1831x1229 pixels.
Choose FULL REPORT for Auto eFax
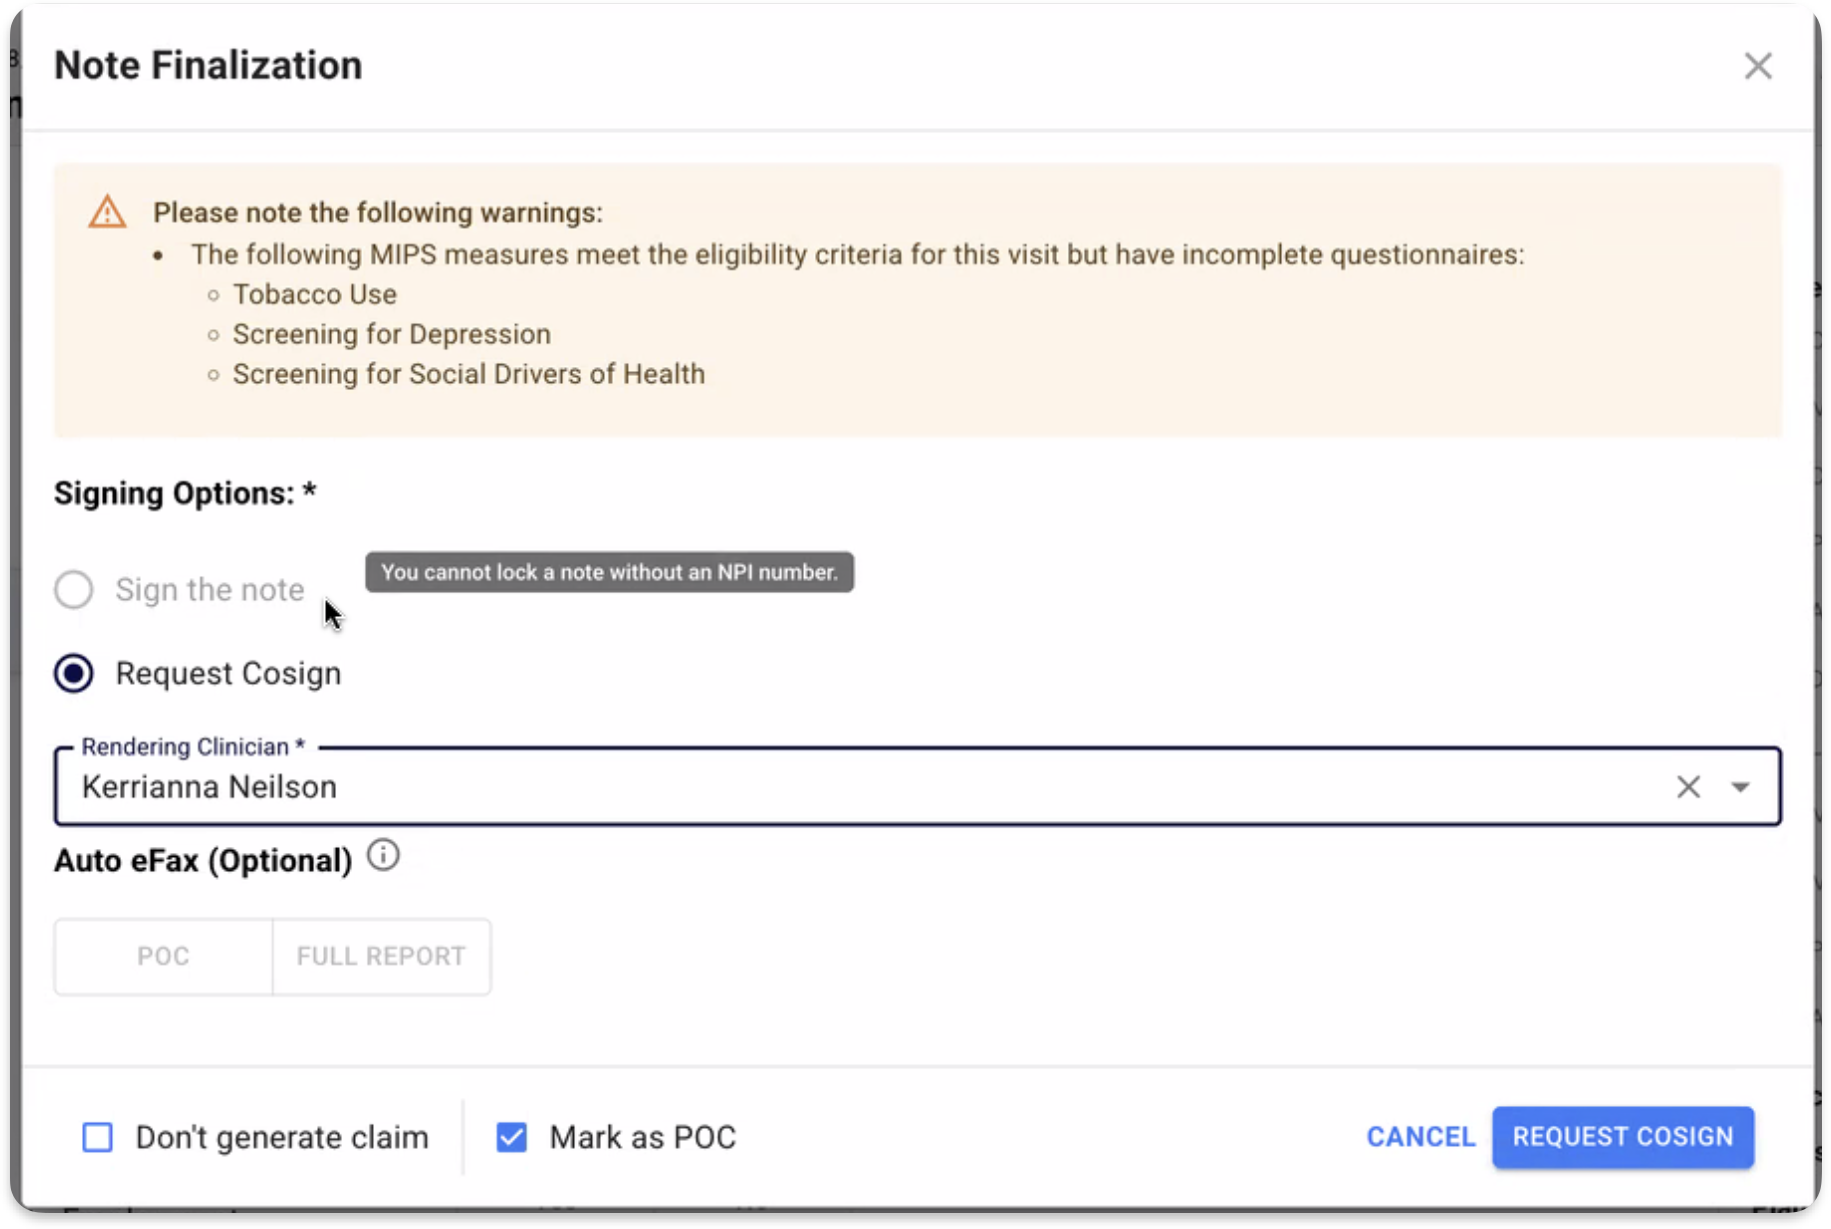click(381, 957)
